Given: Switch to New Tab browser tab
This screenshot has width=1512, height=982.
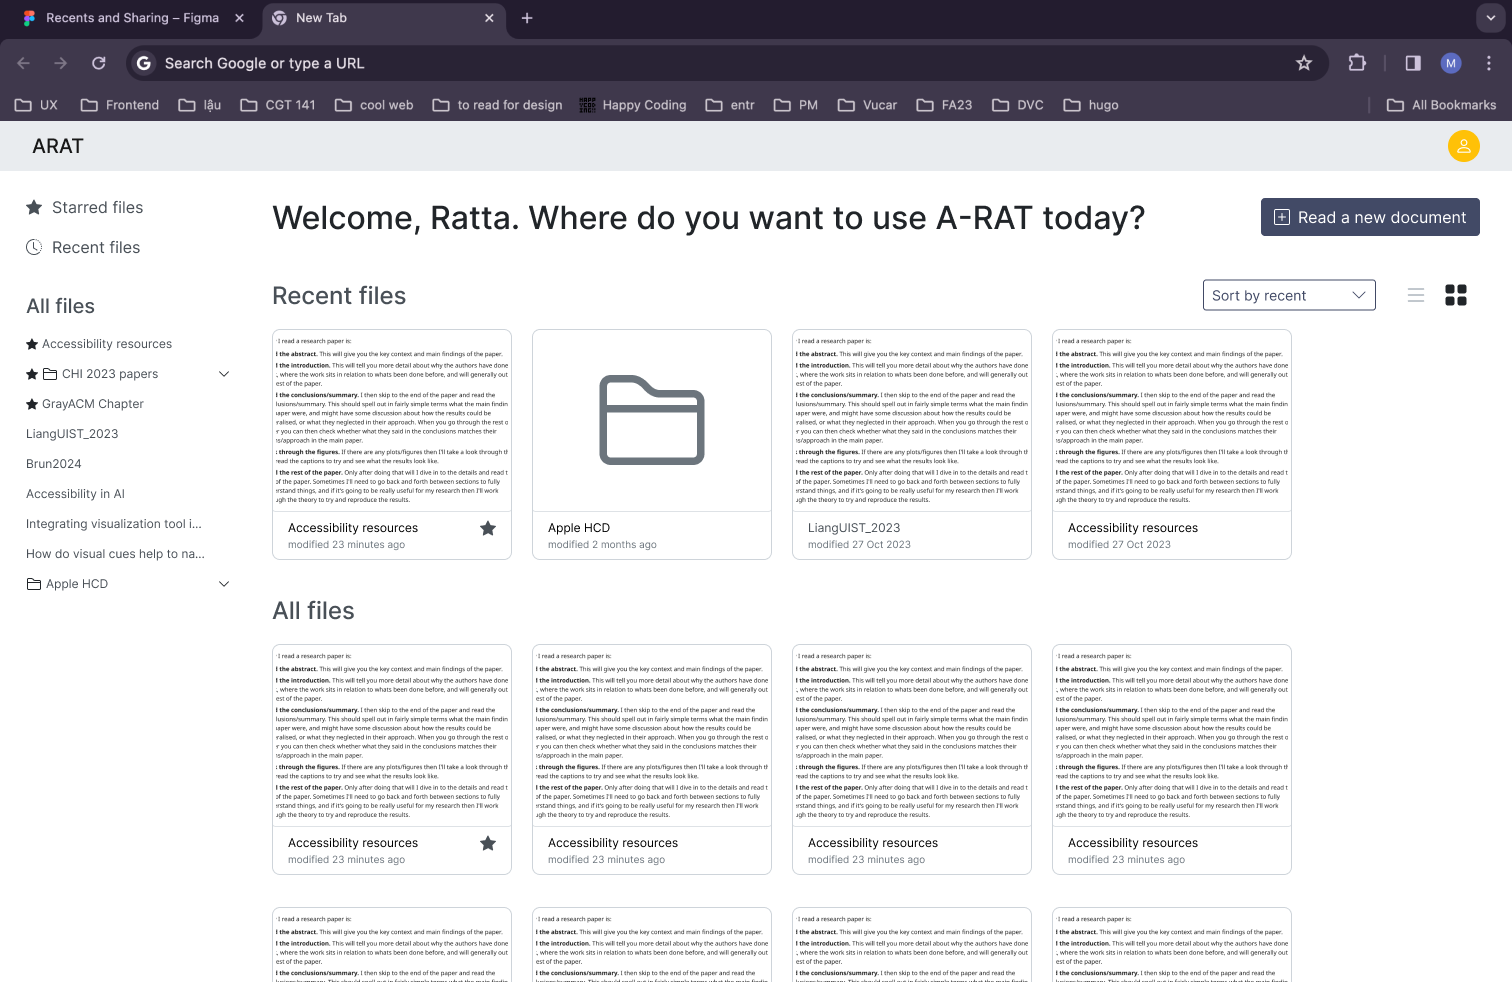Looking at the screenshot, I should pos(385,18).
